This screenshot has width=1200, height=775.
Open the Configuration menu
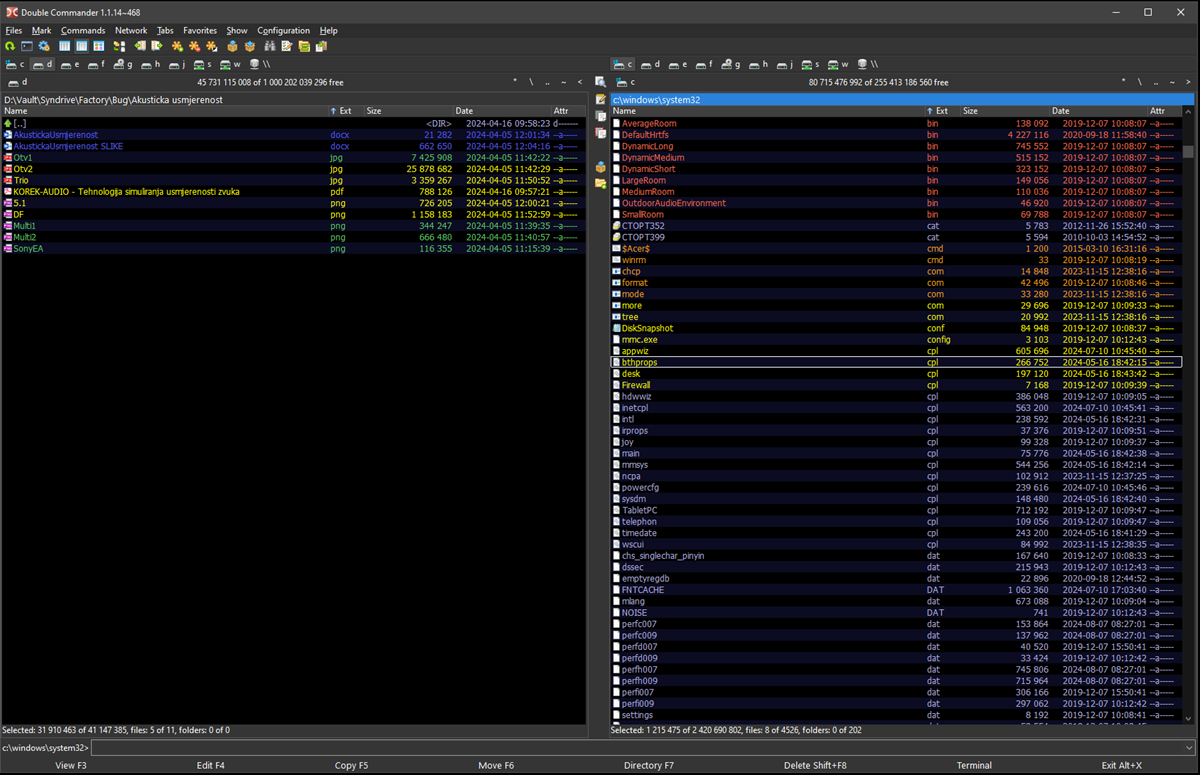point(283,30)
